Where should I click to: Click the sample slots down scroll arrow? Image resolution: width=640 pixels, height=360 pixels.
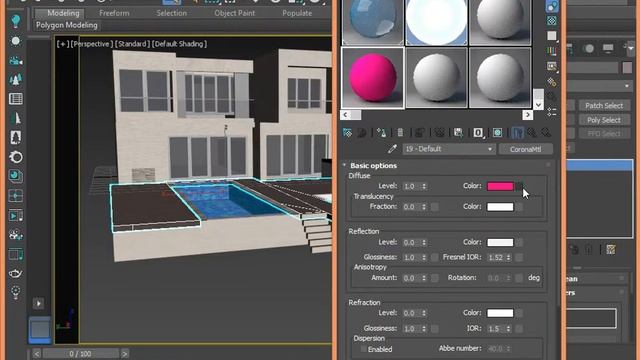[538, 105]
